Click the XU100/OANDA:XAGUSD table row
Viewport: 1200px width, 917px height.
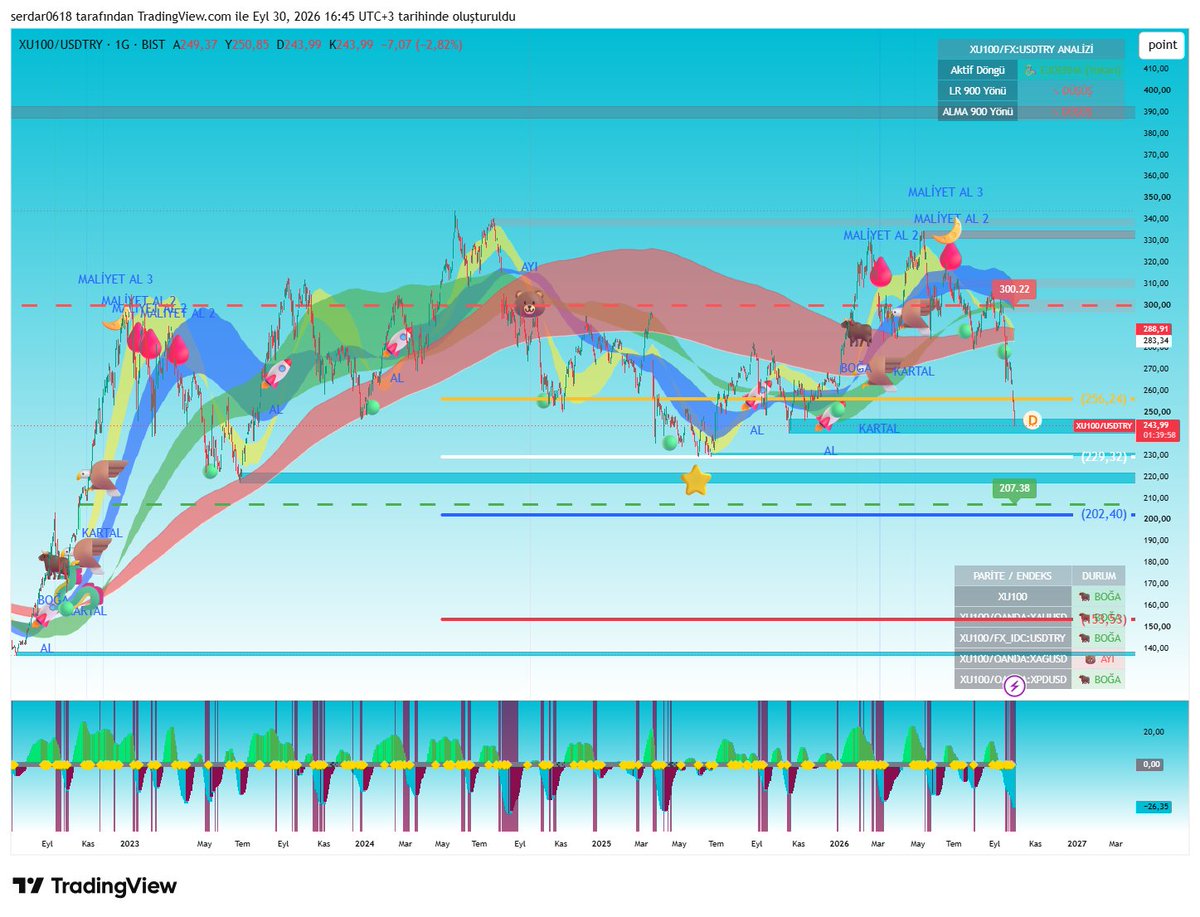point(1039,659)
